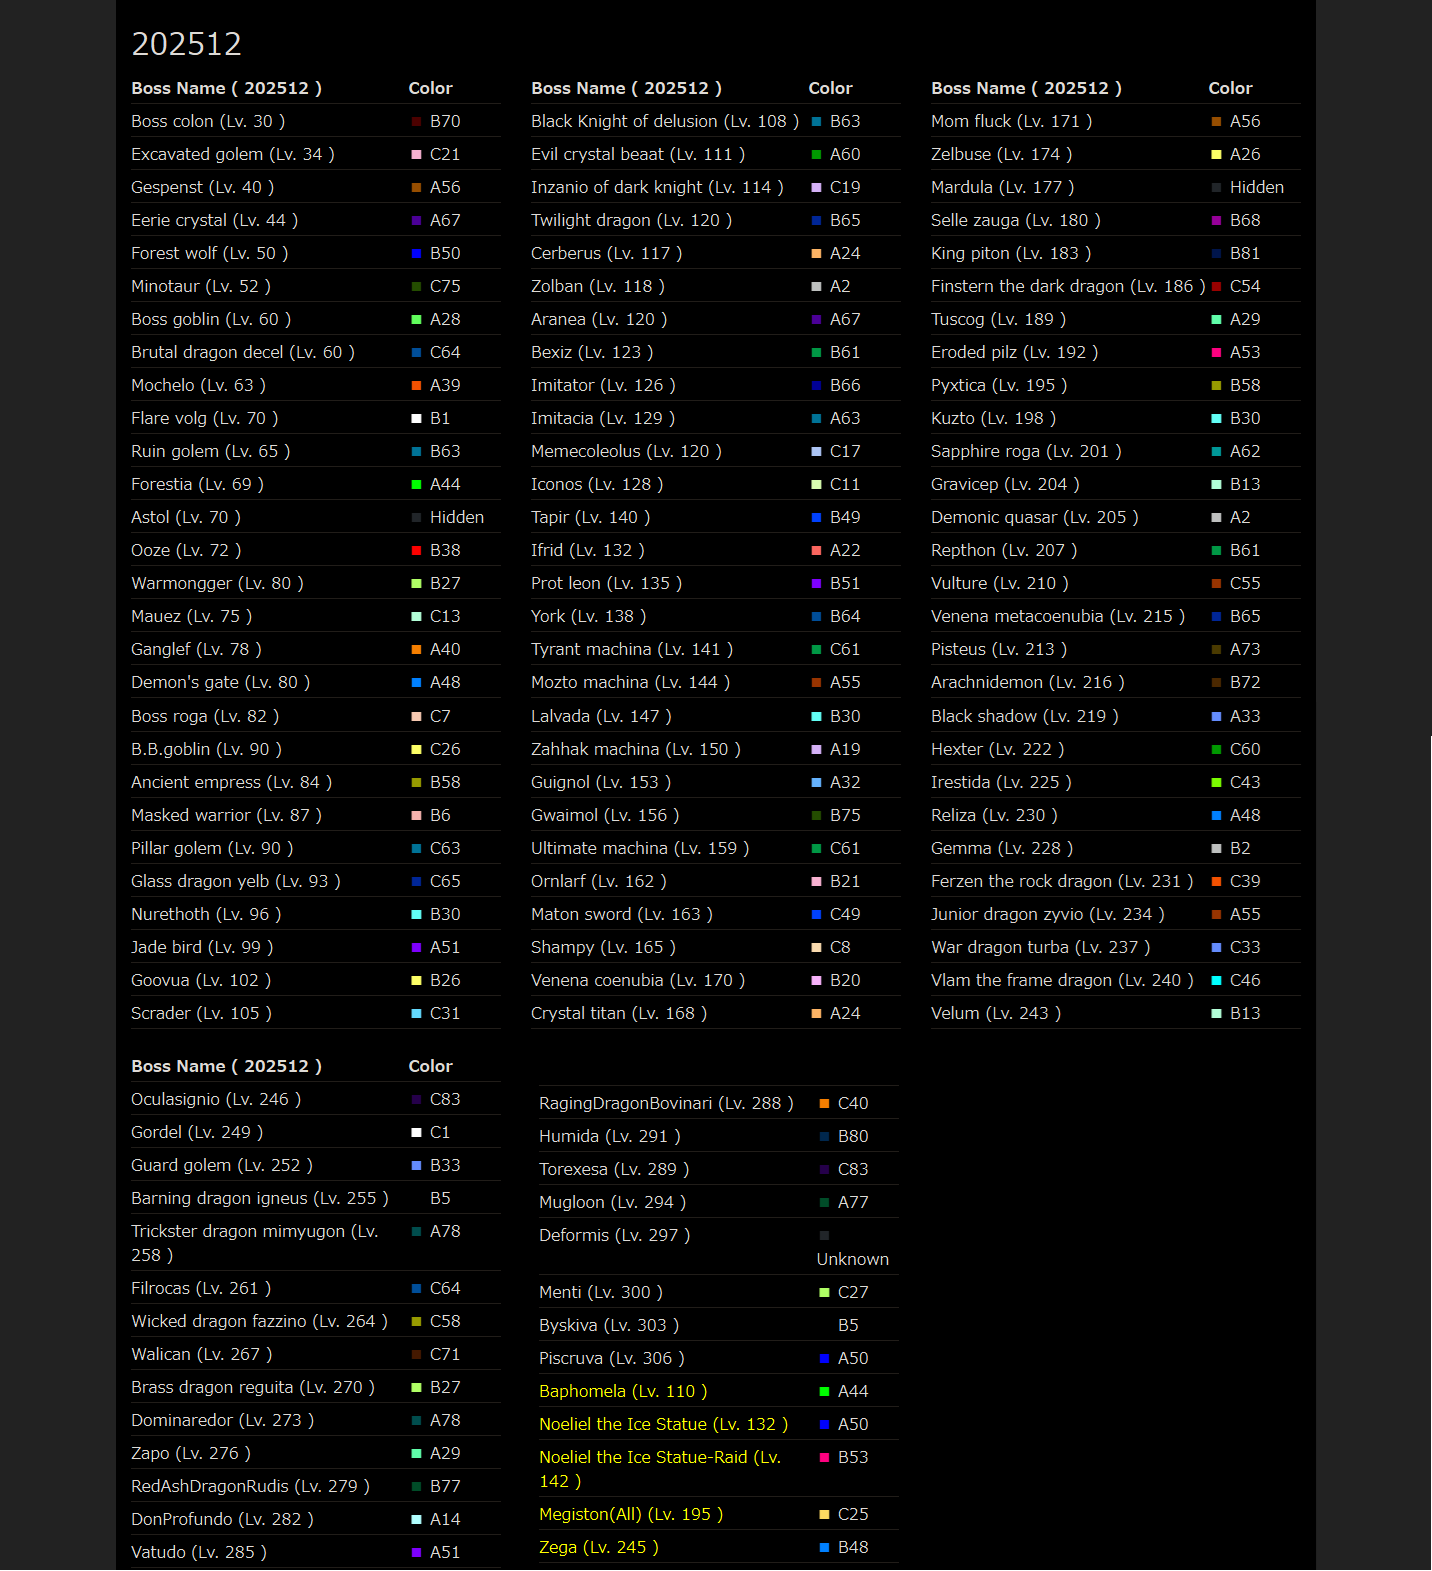Open the Crystal titan (Lv. 168) link
This screenshot has width=1432, height=1571.
point(619,1013)
